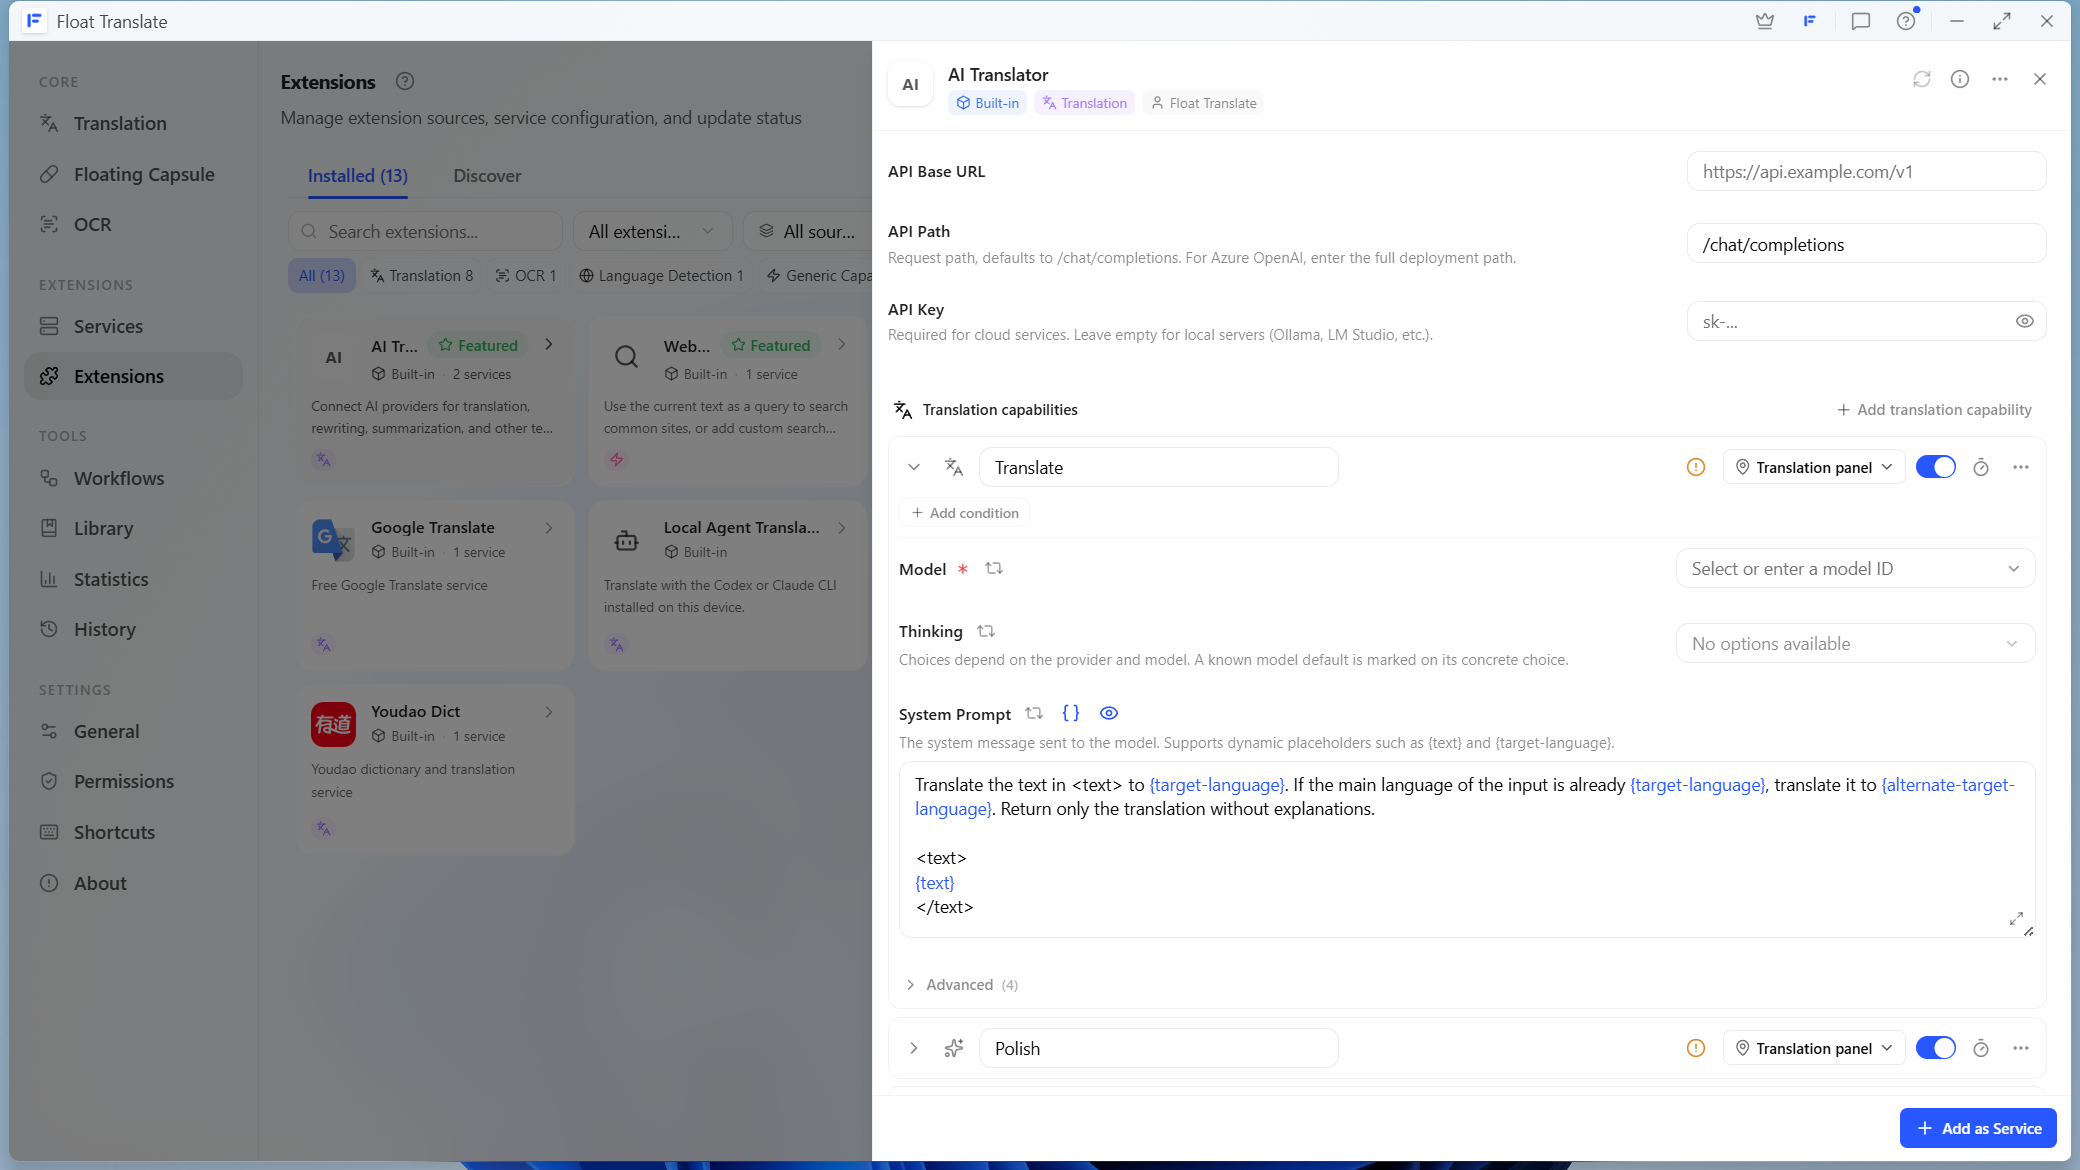The image size is (2080, 1170).
Task: Switch to the Discover tab
Action: coord(486,176)
